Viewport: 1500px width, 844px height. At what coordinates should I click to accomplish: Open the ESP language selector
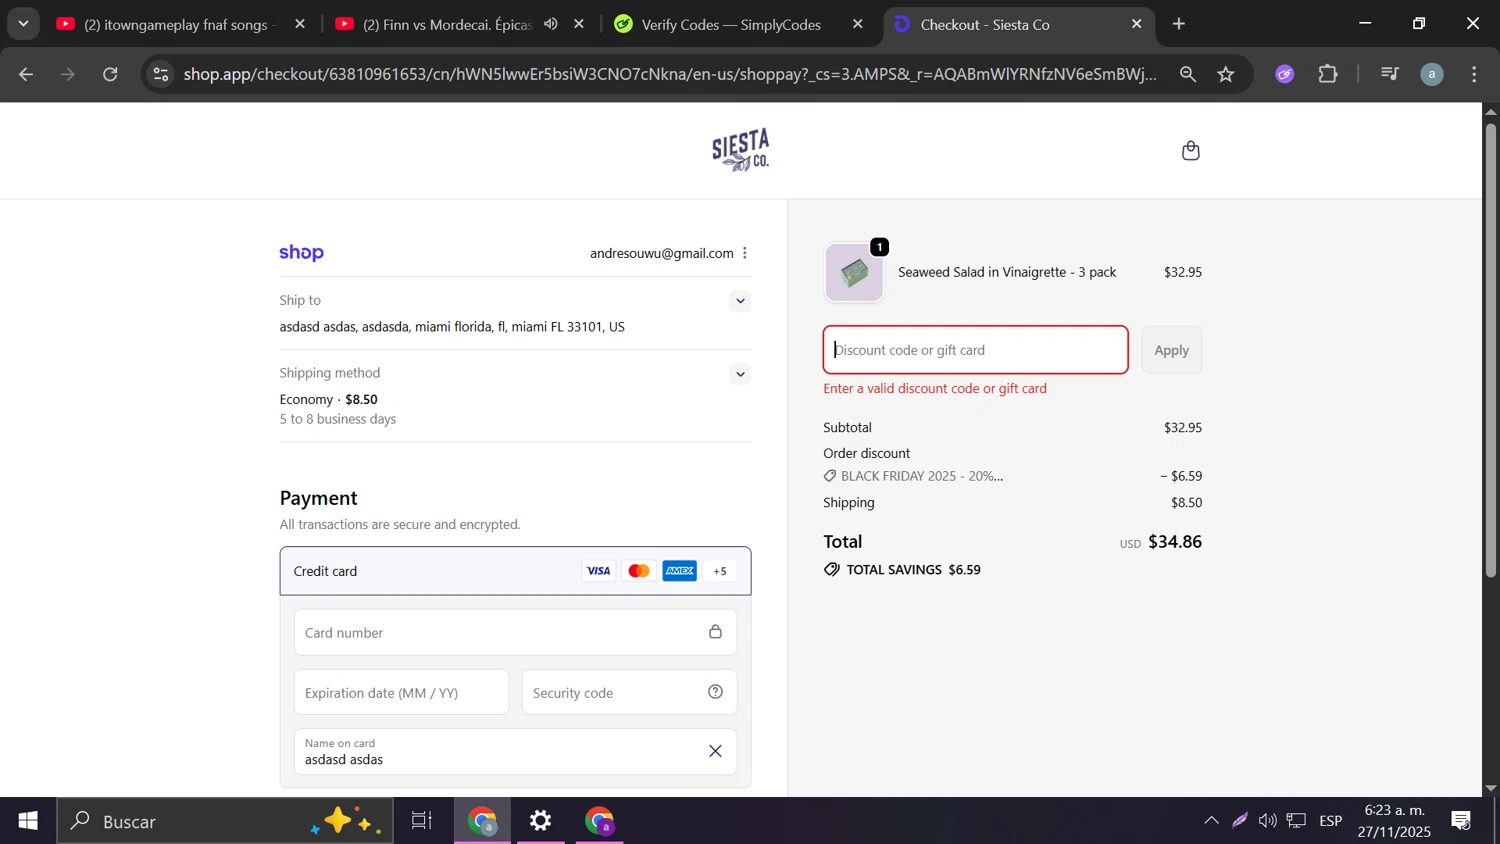pyautogui.click(x=1330, y=821)
